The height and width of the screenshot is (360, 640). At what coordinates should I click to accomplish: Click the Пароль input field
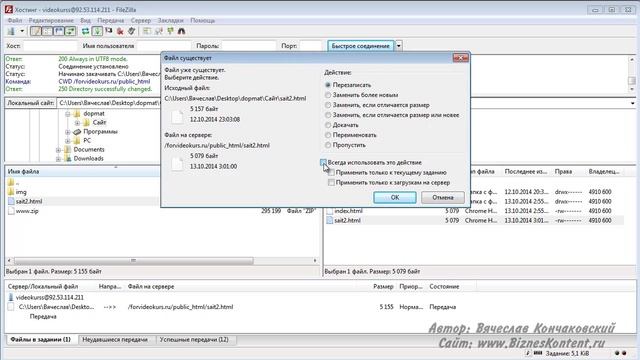tap(249, 46)
